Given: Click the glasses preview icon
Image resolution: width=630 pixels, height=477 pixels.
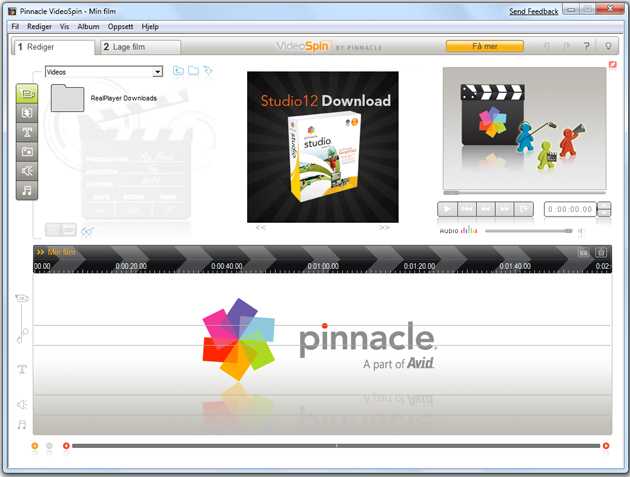Looking at the screenshot, I should pos(87,231).
